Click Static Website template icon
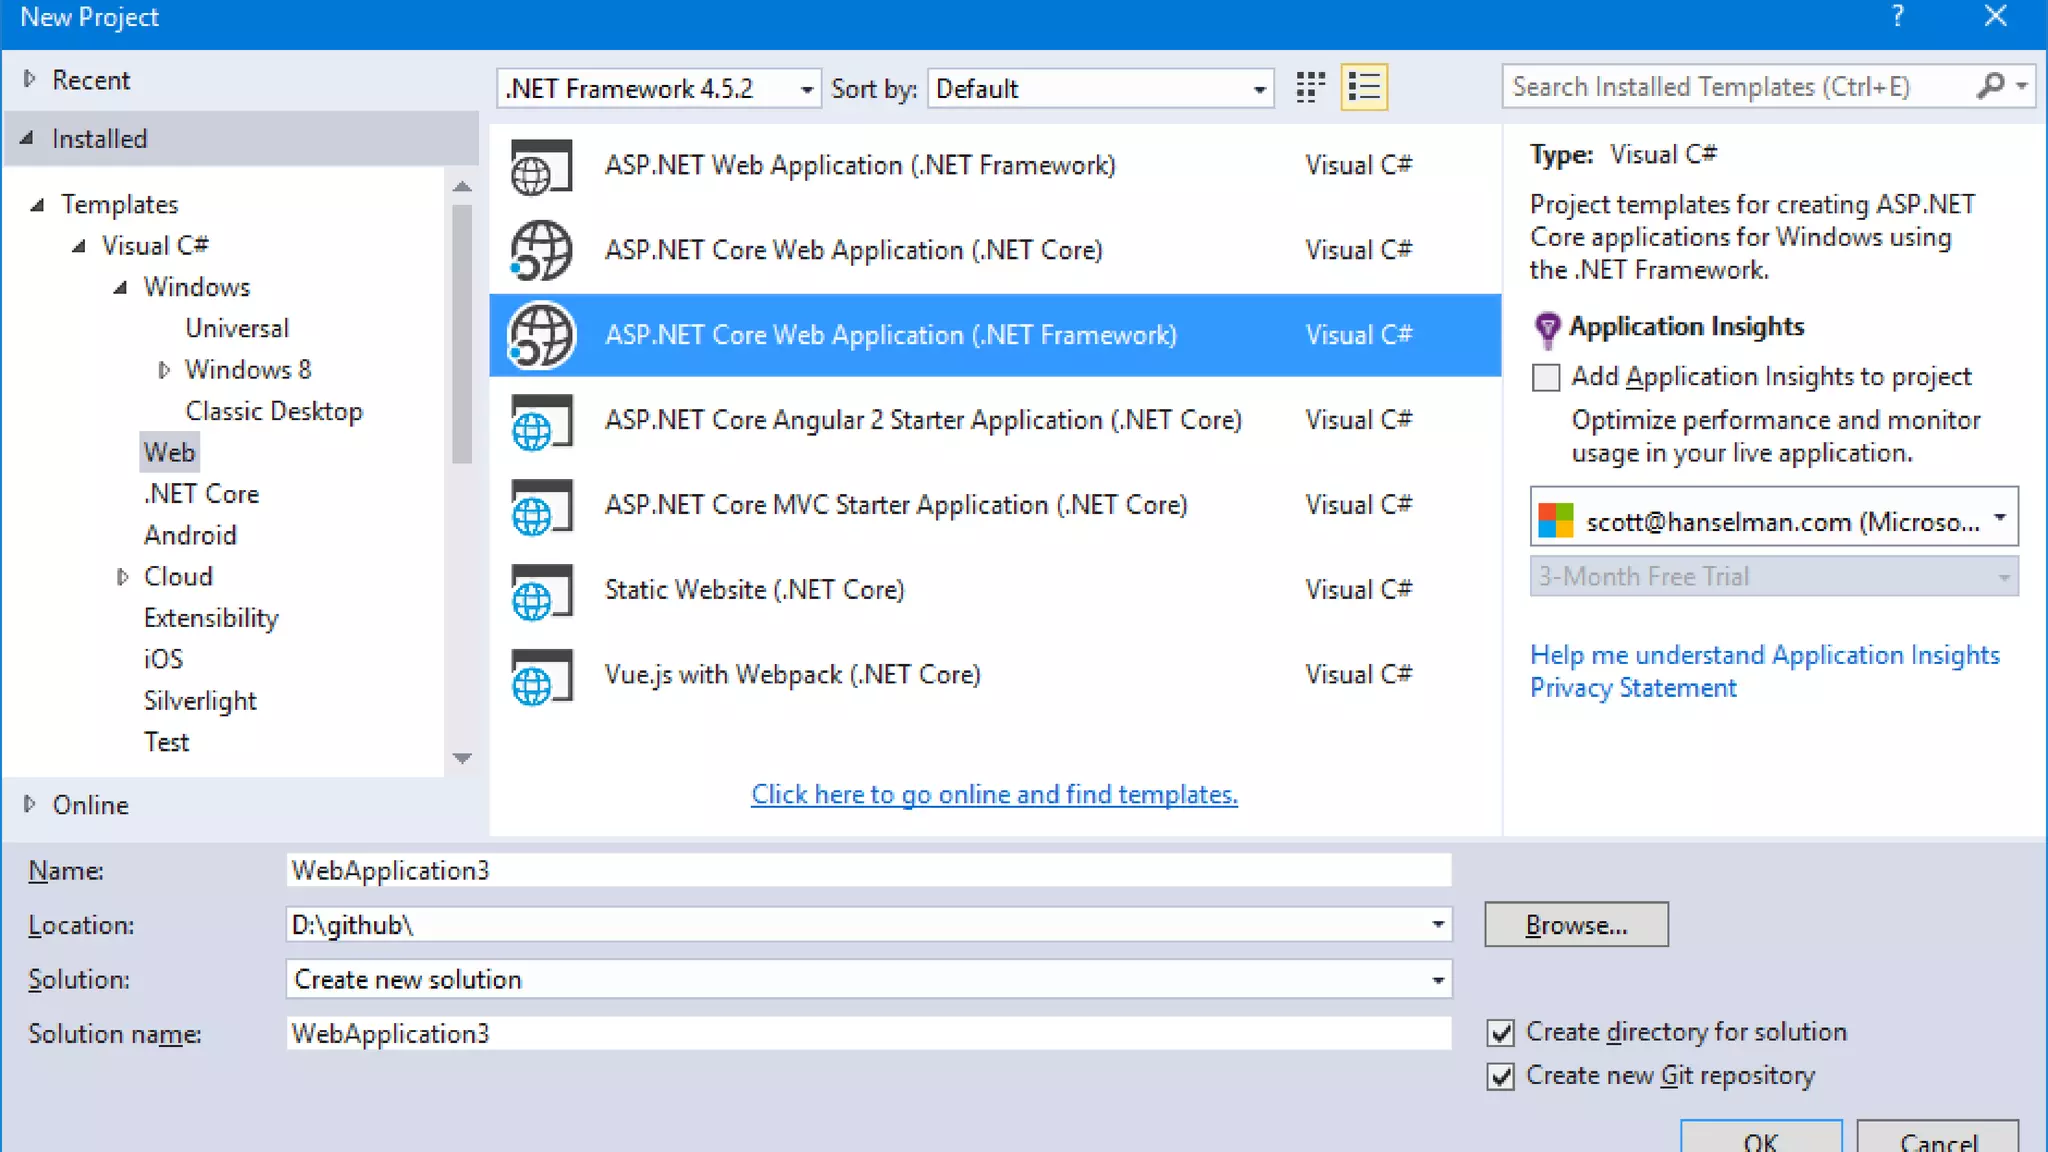This screenshot has width=2048, height=1152. pyautogui.click(x=541, y=591)
